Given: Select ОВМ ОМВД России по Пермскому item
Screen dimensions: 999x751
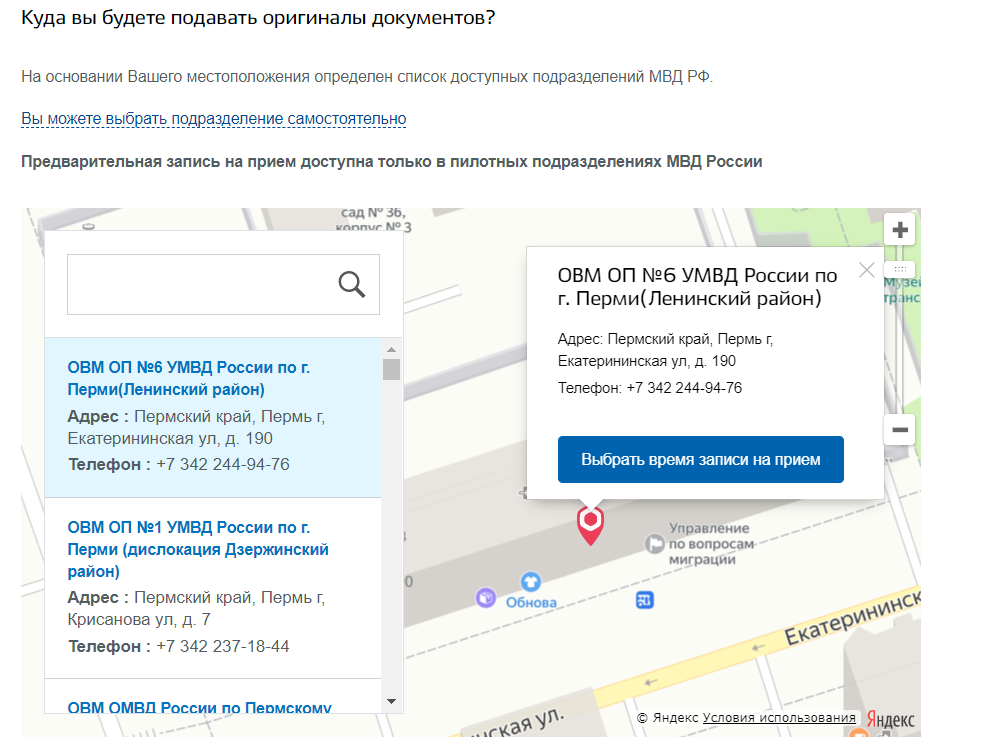Looking at the screenshot, I should click(199, 707).
